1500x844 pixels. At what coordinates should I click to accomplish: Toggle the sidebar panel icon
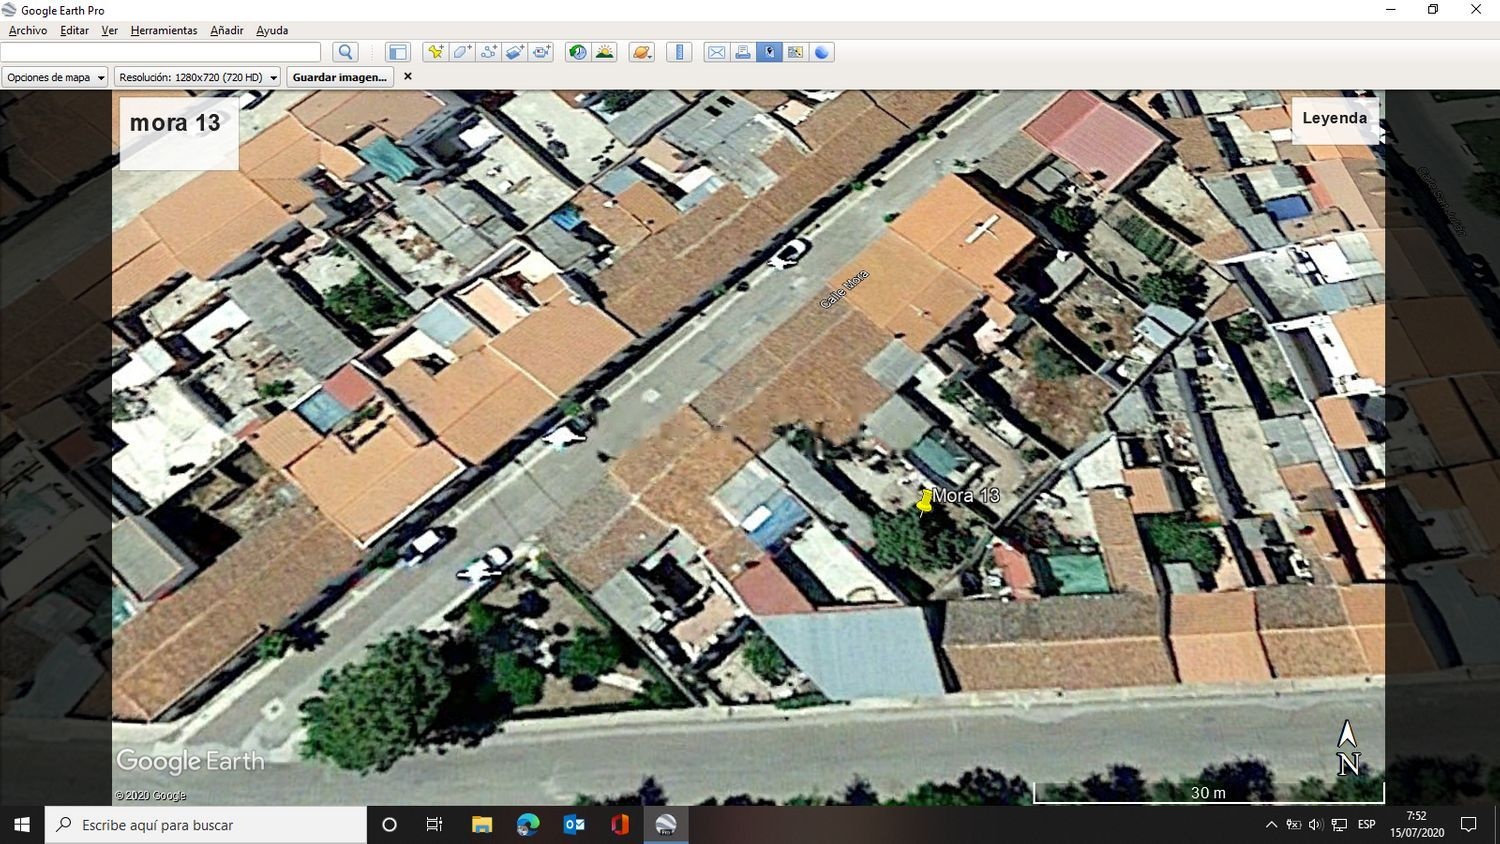coord(398,52)
